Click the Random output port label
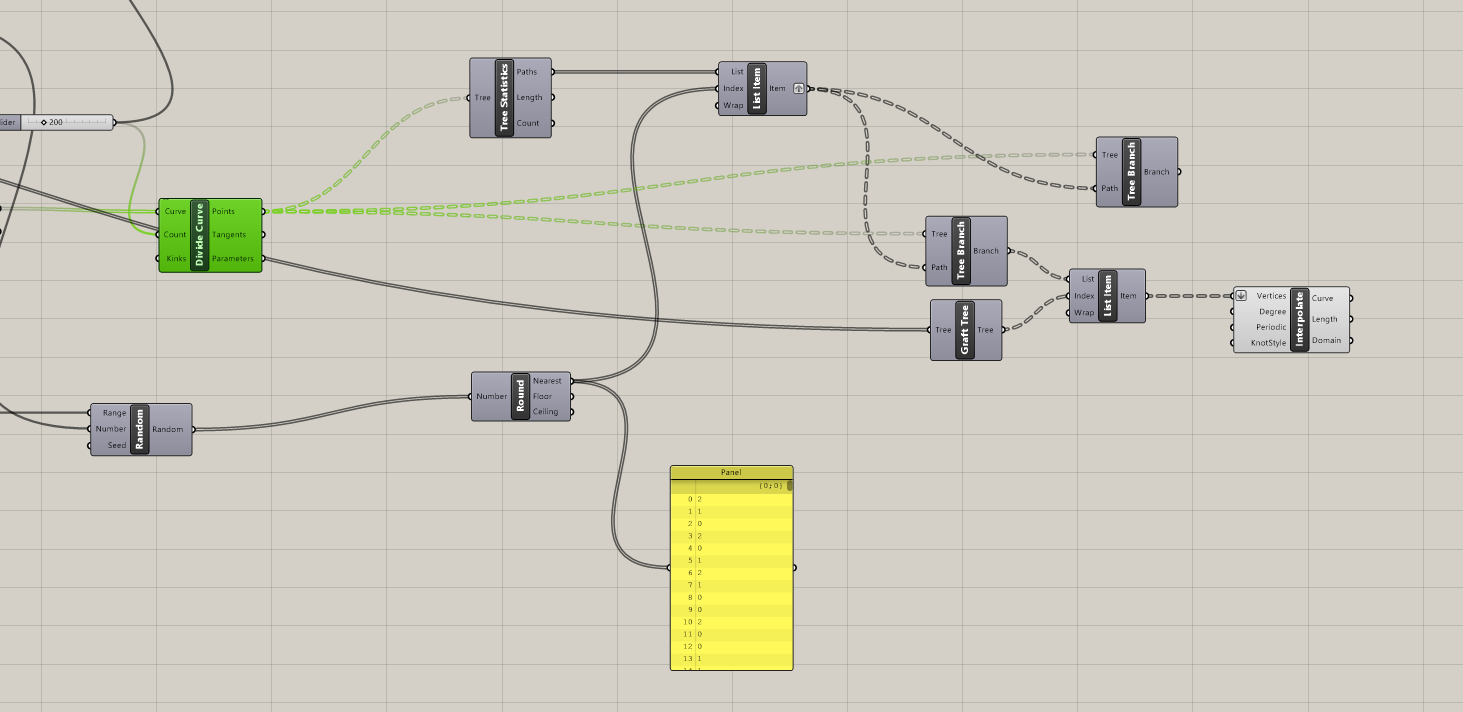The height and width of the screenshot is (712, 1463). 168,430
